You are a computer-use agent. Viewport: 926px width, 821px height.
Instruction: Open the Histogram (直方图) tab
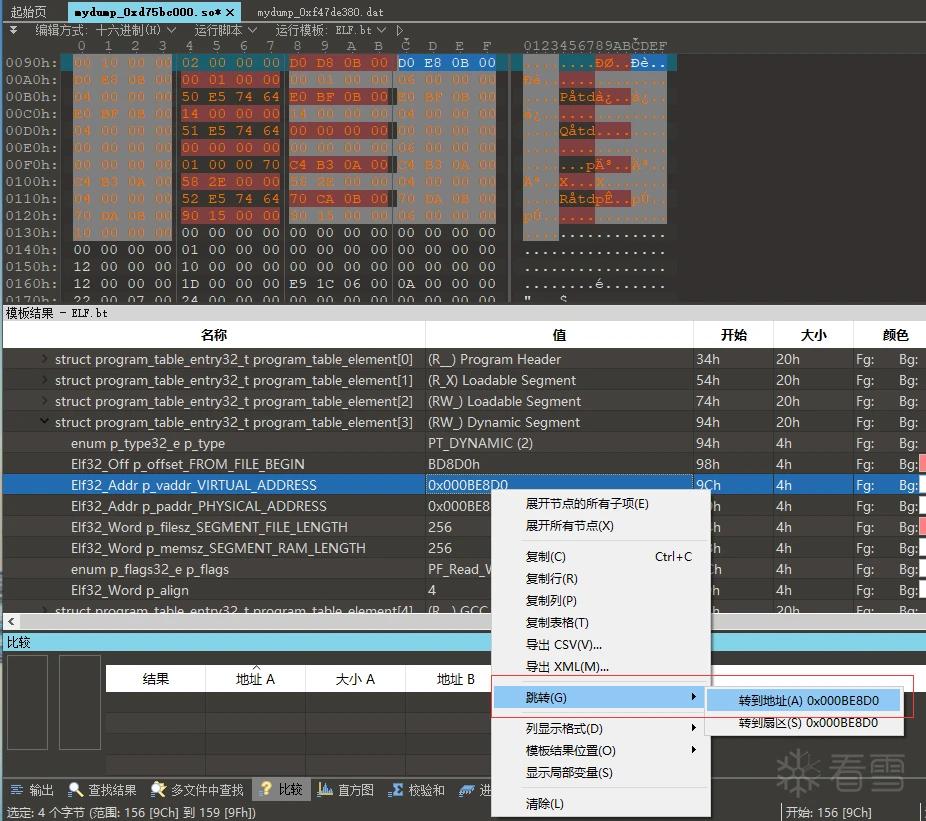(x=345, y=790)
